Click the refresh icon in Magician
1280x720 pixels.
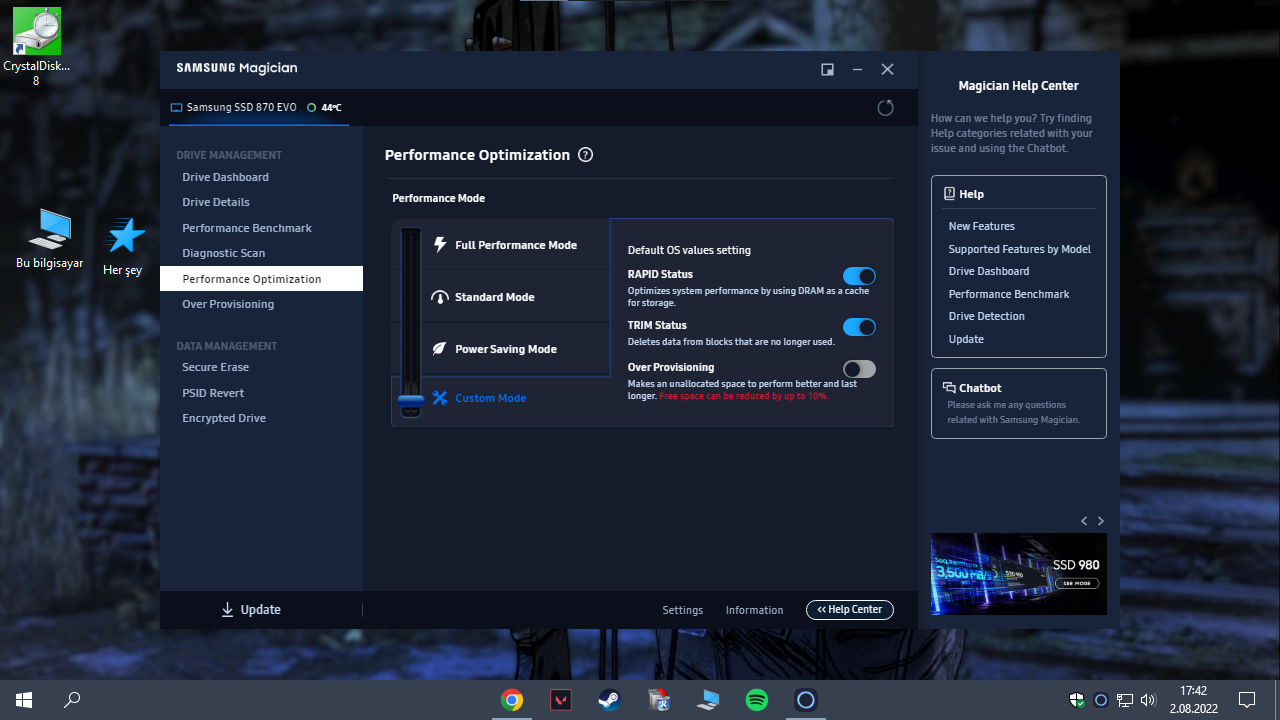pos(885,108)
